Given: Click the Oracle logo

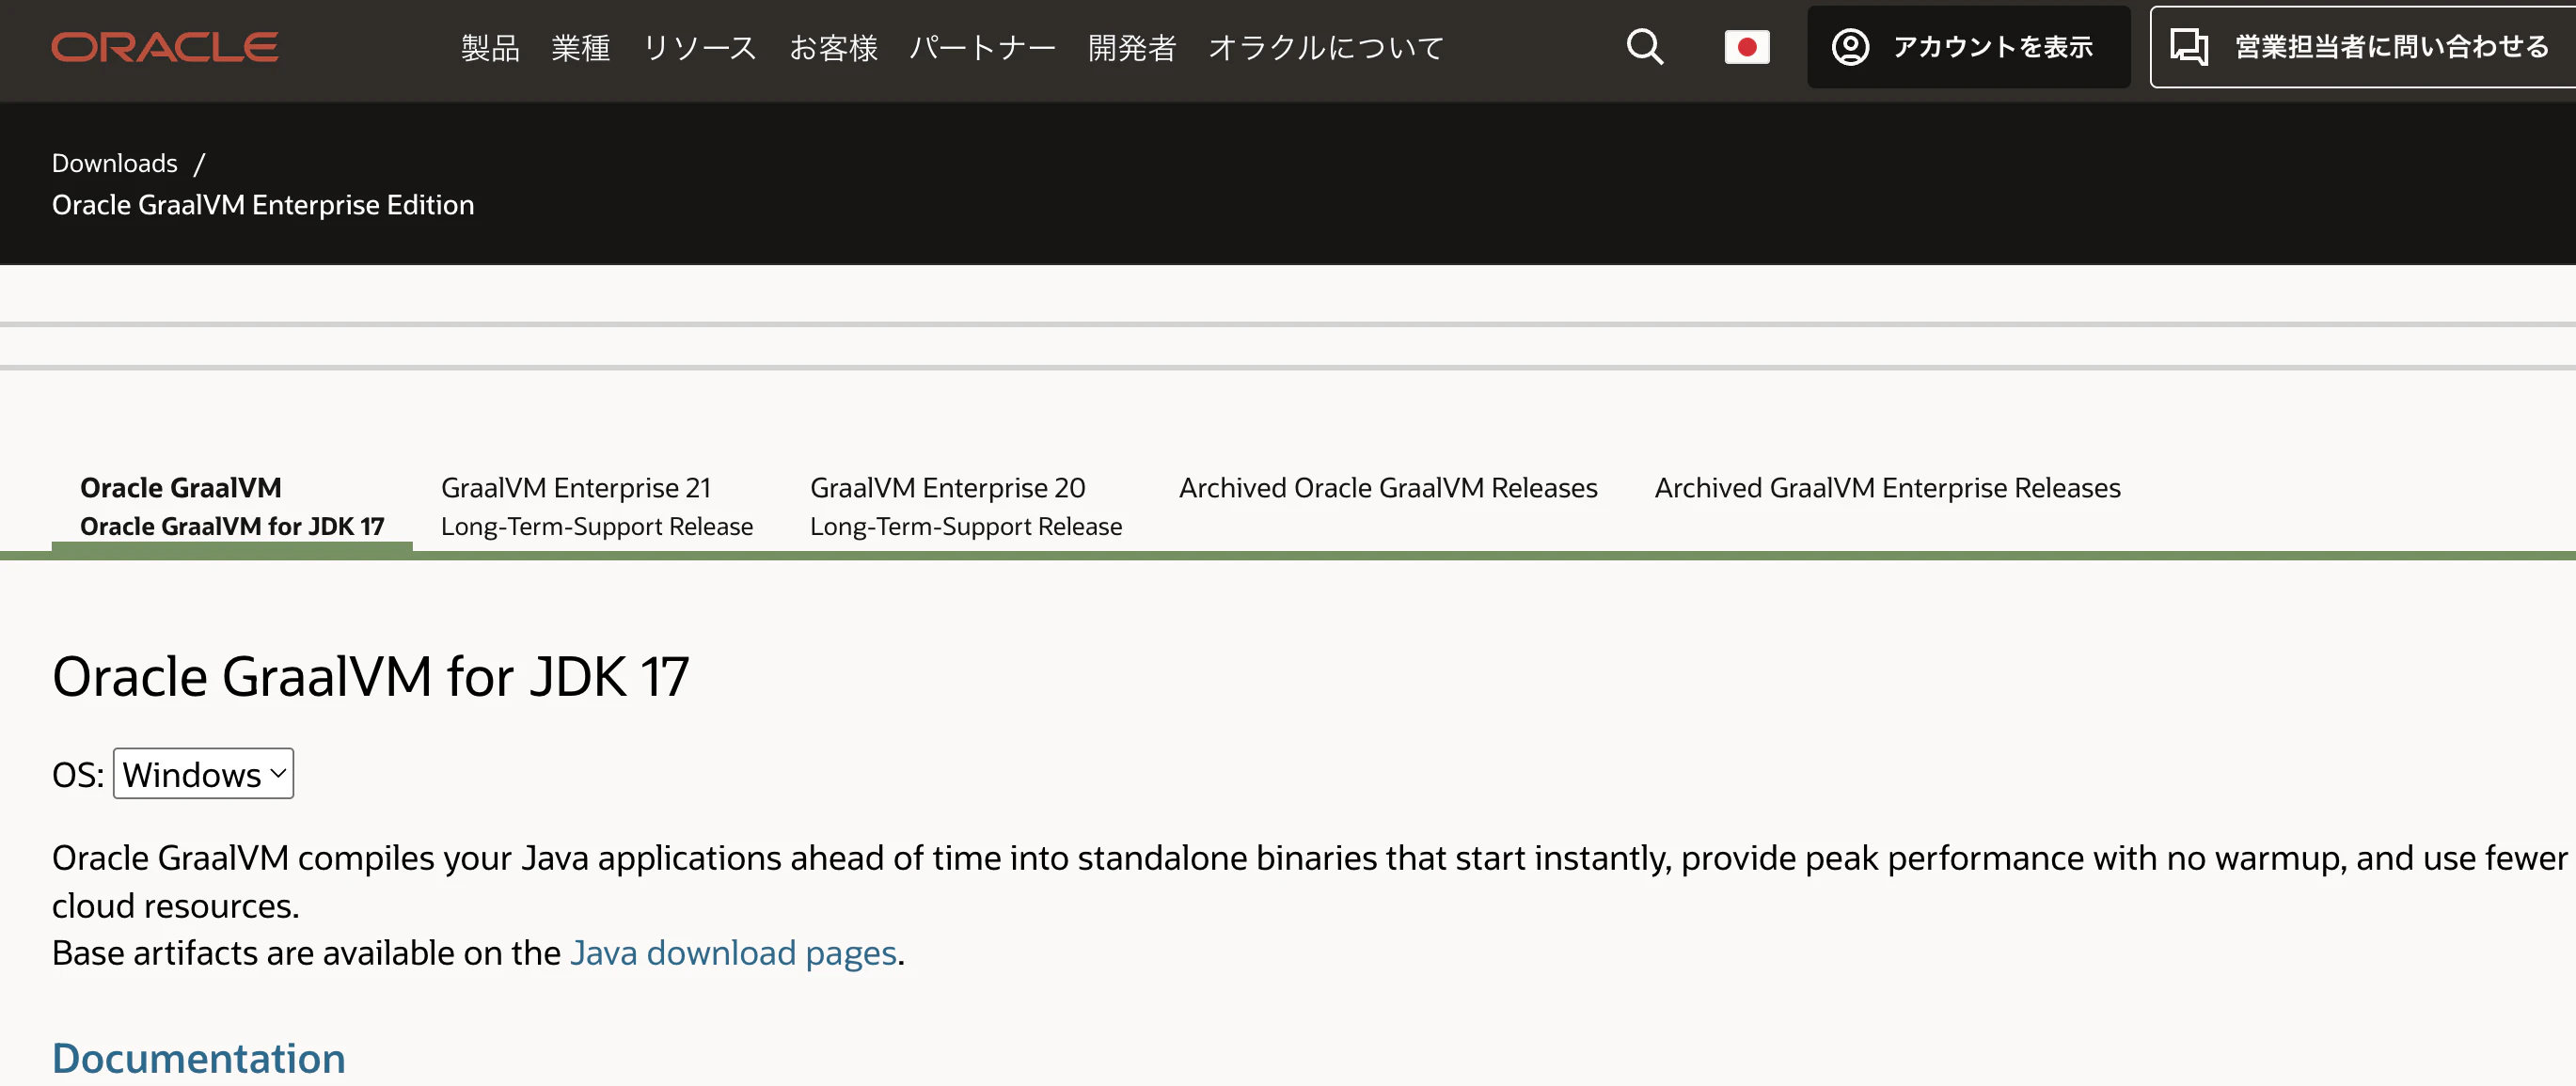Looking at the screenshot, I should pyautogui.click(x=165, y=47).
